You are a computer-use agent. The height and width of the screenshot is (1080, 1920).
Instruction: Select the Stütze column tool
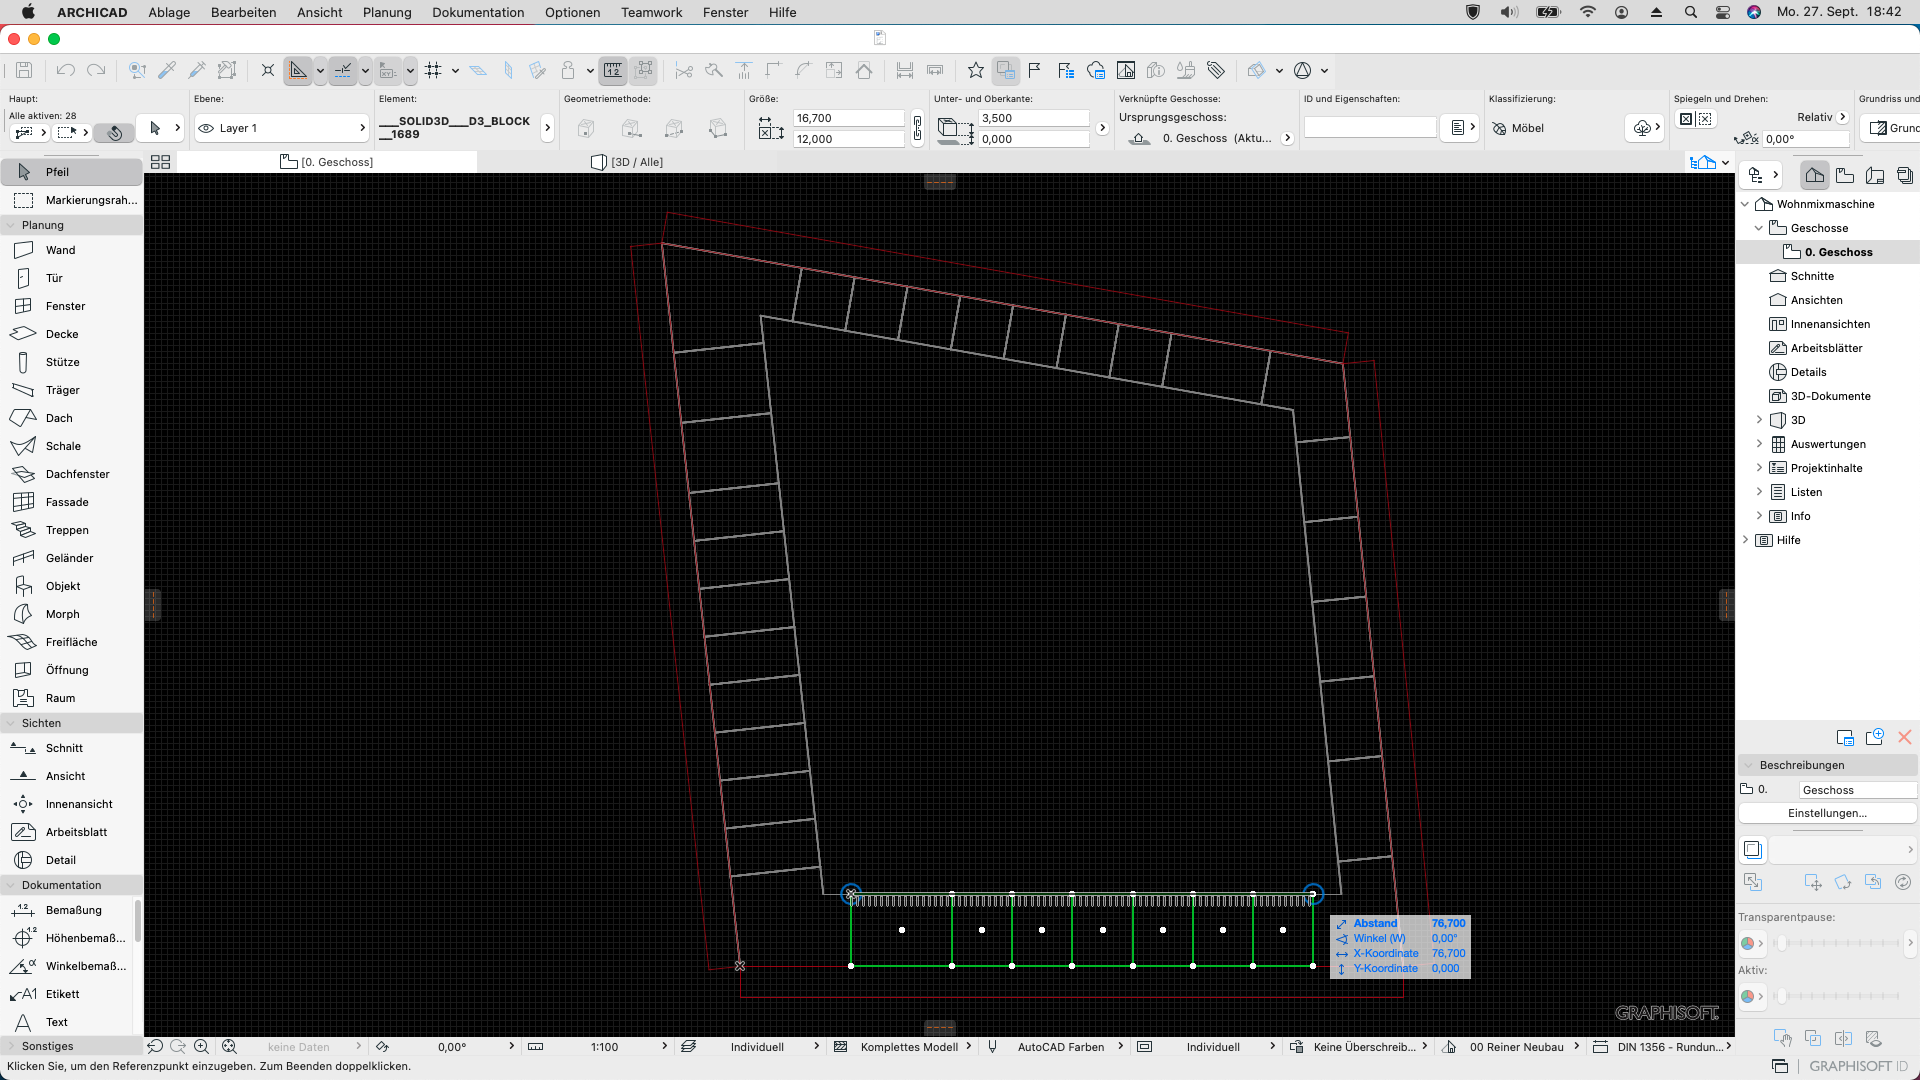[x=62, y=362]
